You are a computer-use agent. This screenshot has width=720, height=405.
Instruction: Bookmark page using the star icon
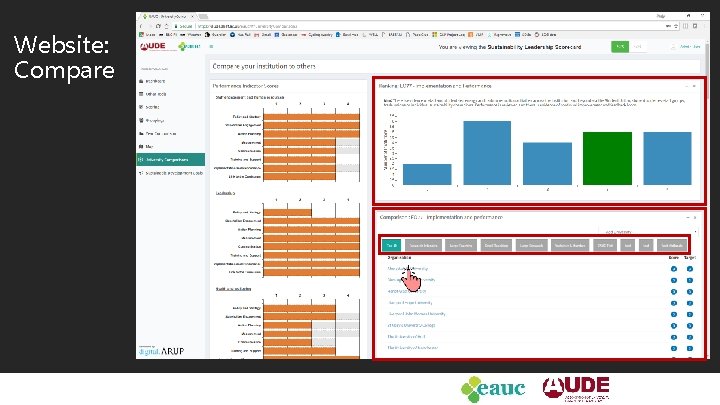(x=676, y=27)
